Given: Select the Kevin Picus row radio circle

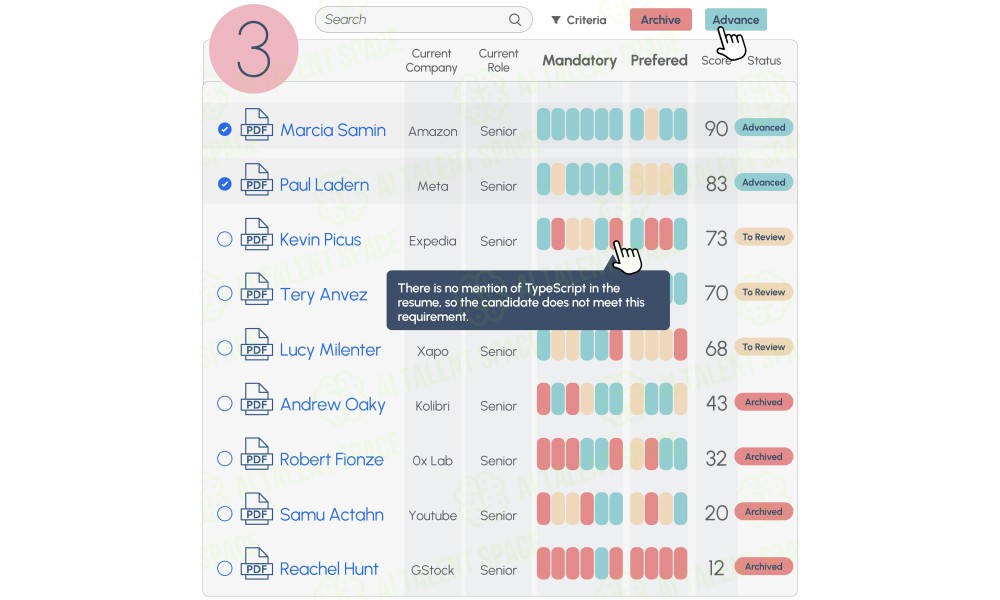Looking at the screenshot, I should point(224,239).
